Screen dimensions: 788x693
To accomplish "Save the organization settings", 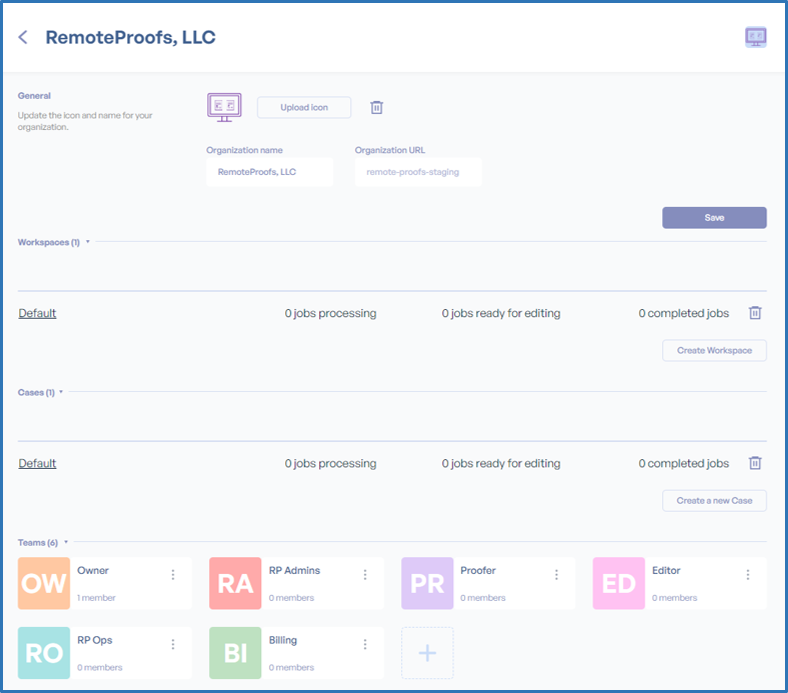I will (x=714, y=218).
